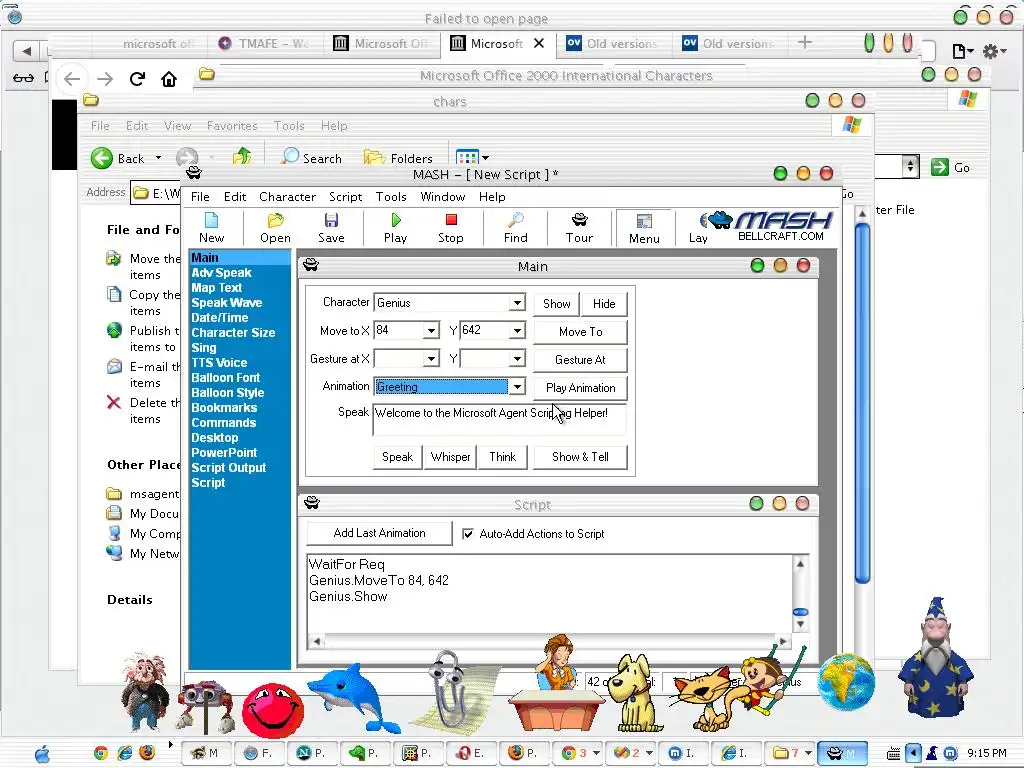Click Search in the chars Explorer toolbar
Image resolution: width=1024 pixels, height=768 pixels.
point(312,157)
